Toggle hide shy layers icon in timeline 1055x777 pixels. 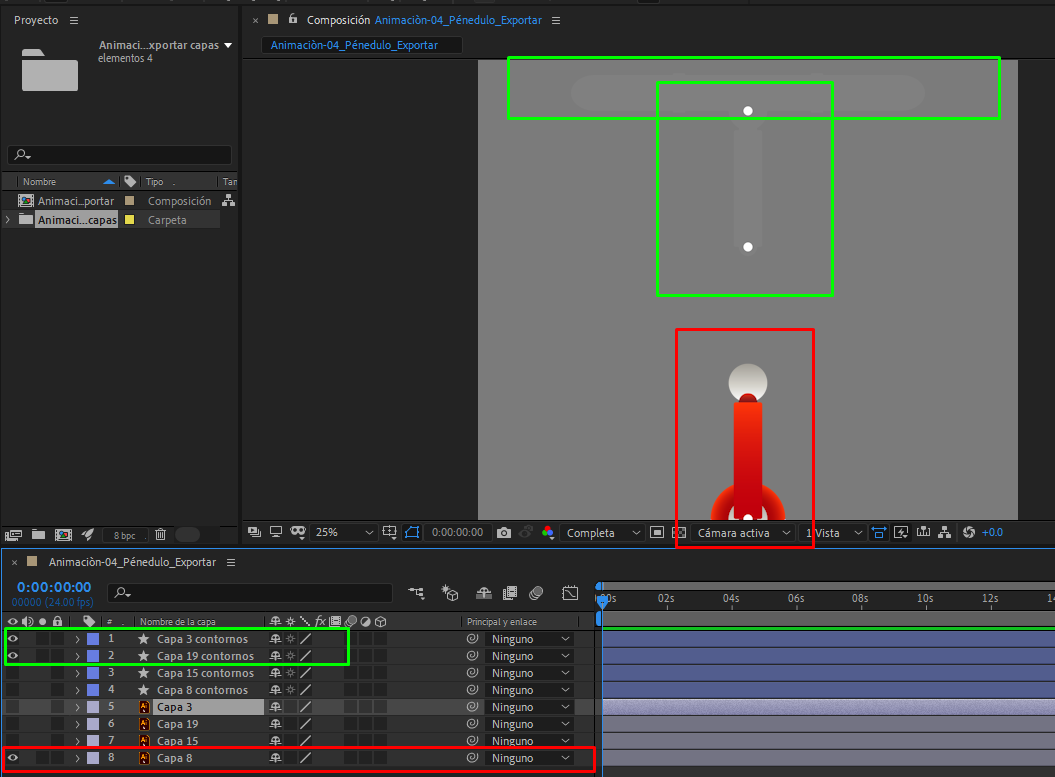point(484,593)
